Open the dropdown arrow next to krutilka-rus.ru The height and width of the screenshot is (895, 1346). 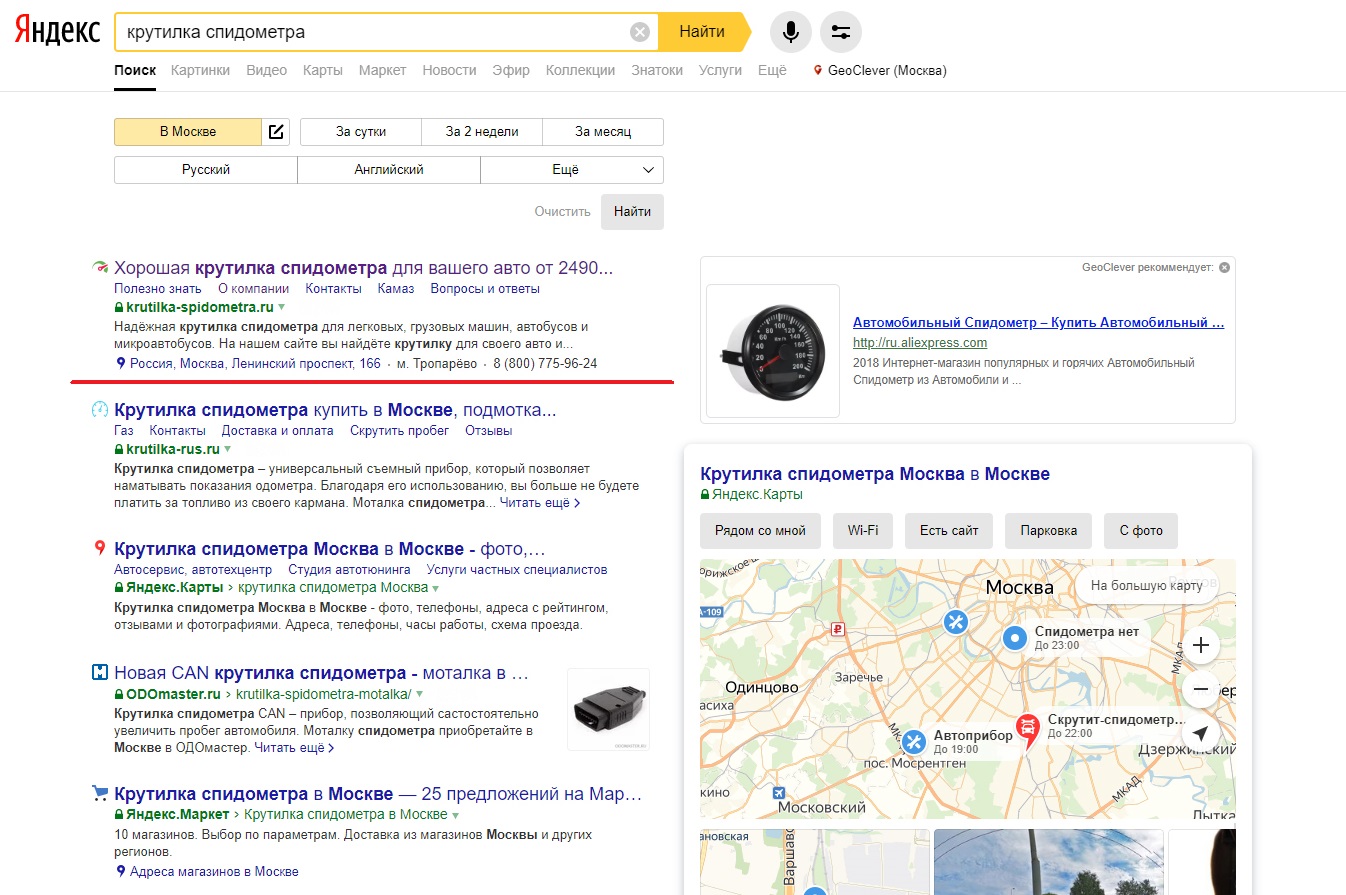coord(228,449)
